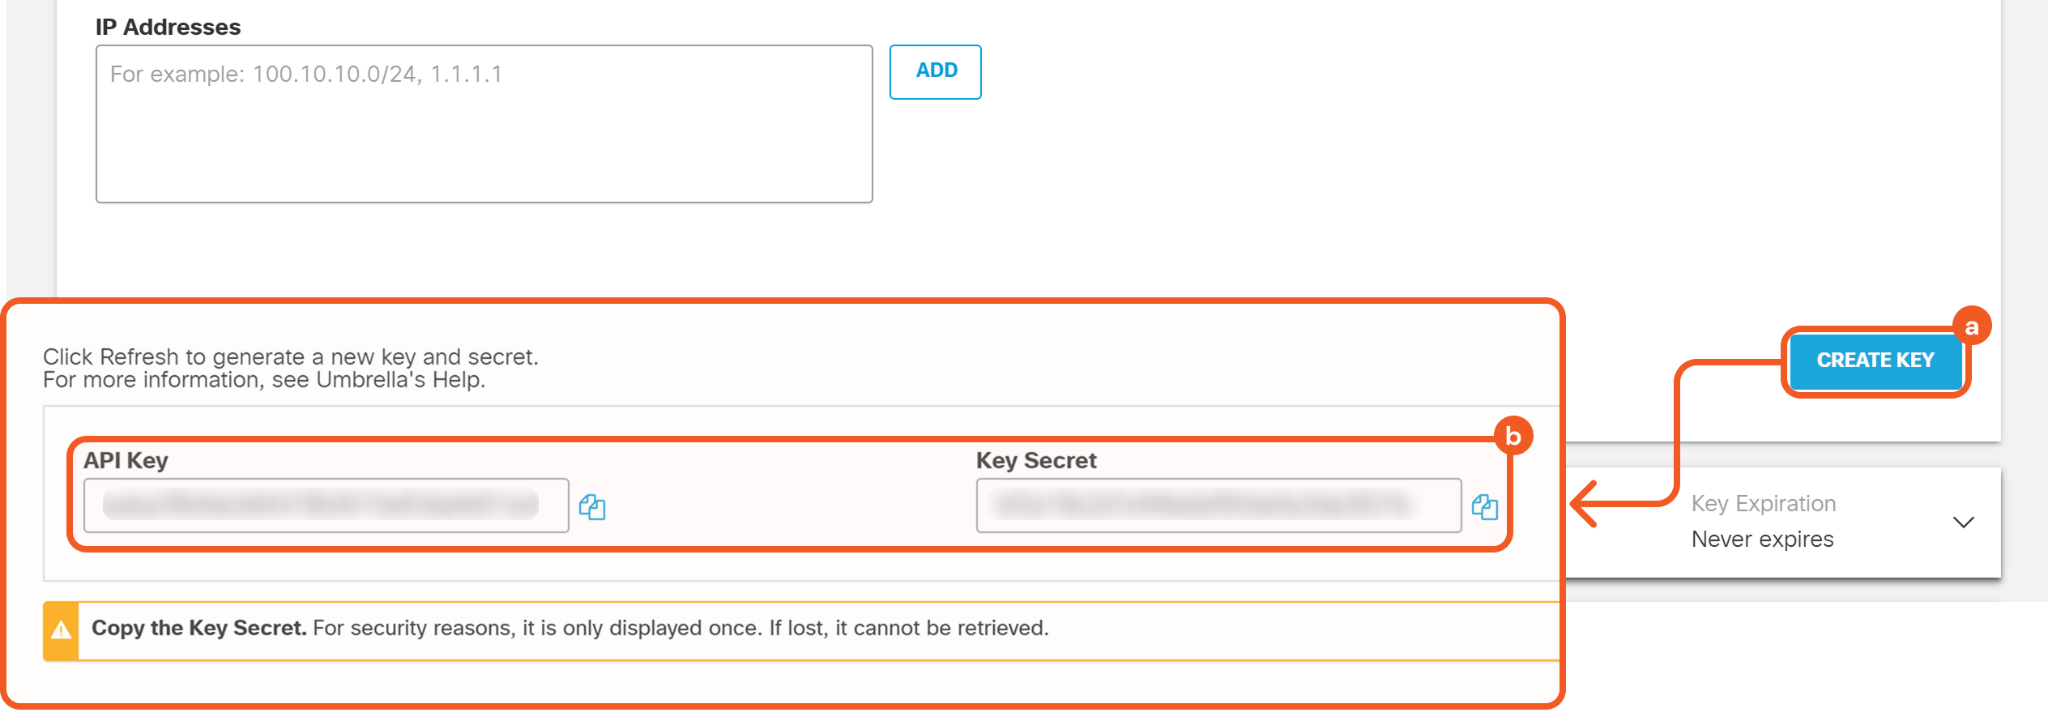Copy the API Key to clipboard

click(592, 507)
